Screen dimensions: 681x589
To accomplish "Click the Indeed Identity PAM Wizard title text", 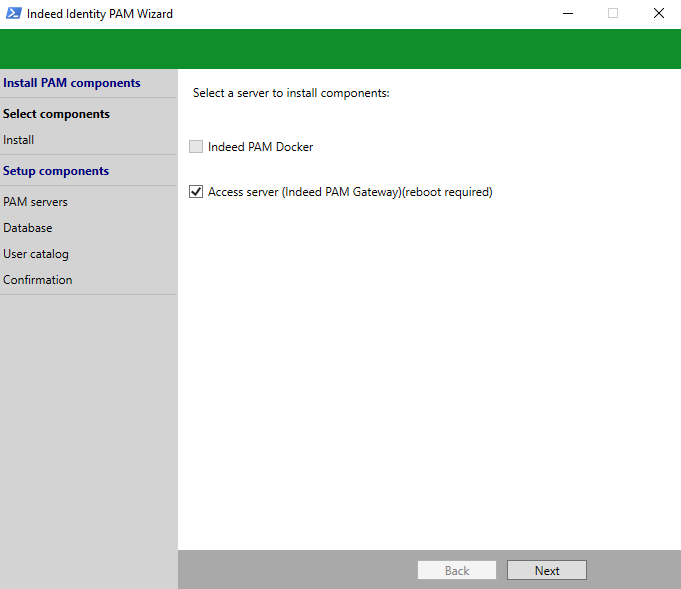I will (x=100, y=13).
